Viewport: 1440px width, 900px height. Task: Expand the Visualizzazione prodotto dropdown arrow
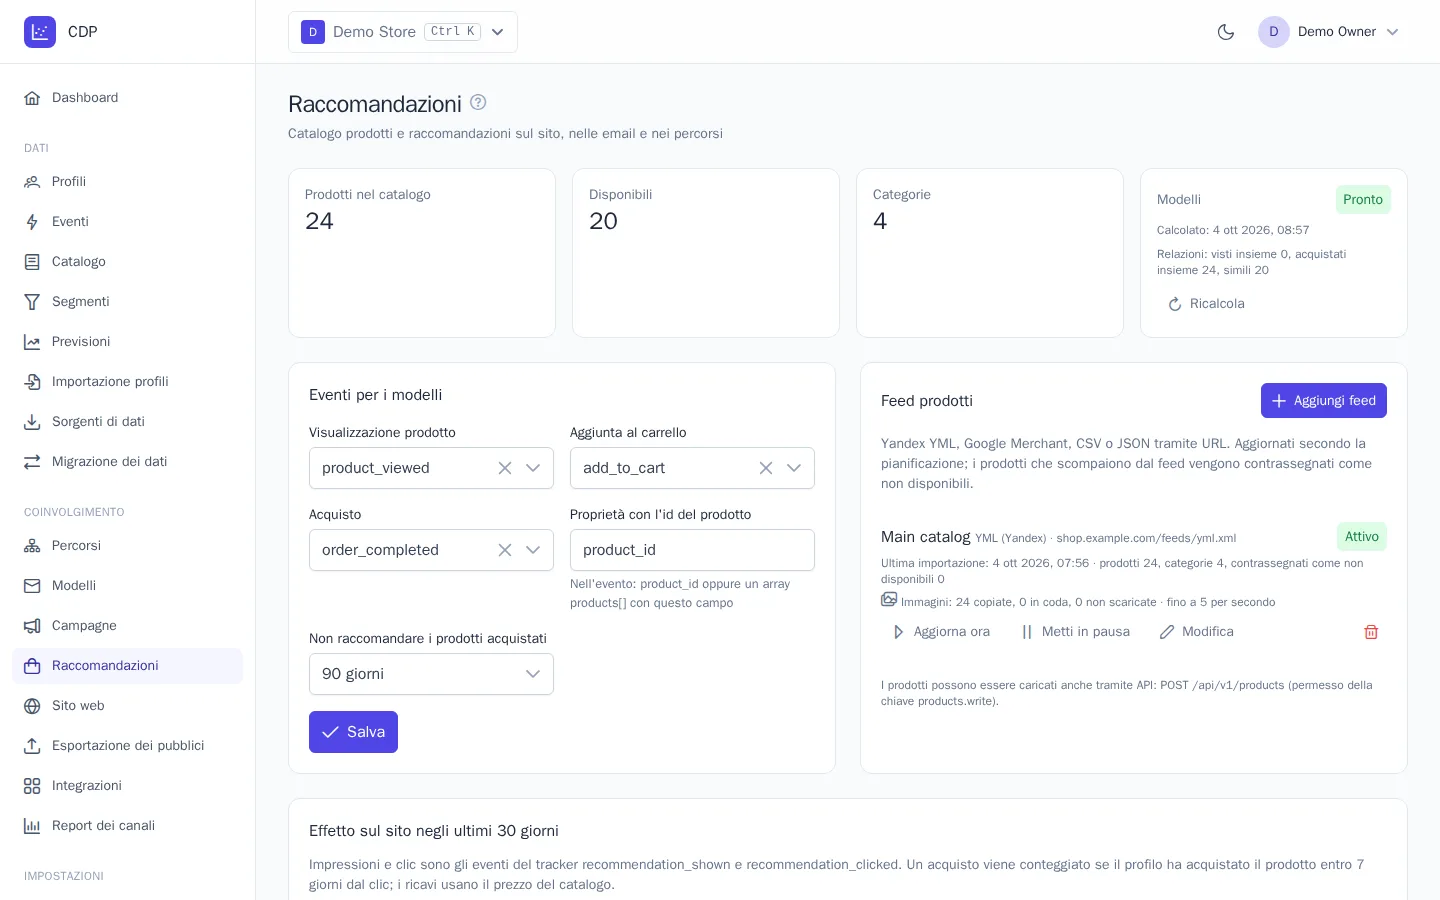coord(533,468)
